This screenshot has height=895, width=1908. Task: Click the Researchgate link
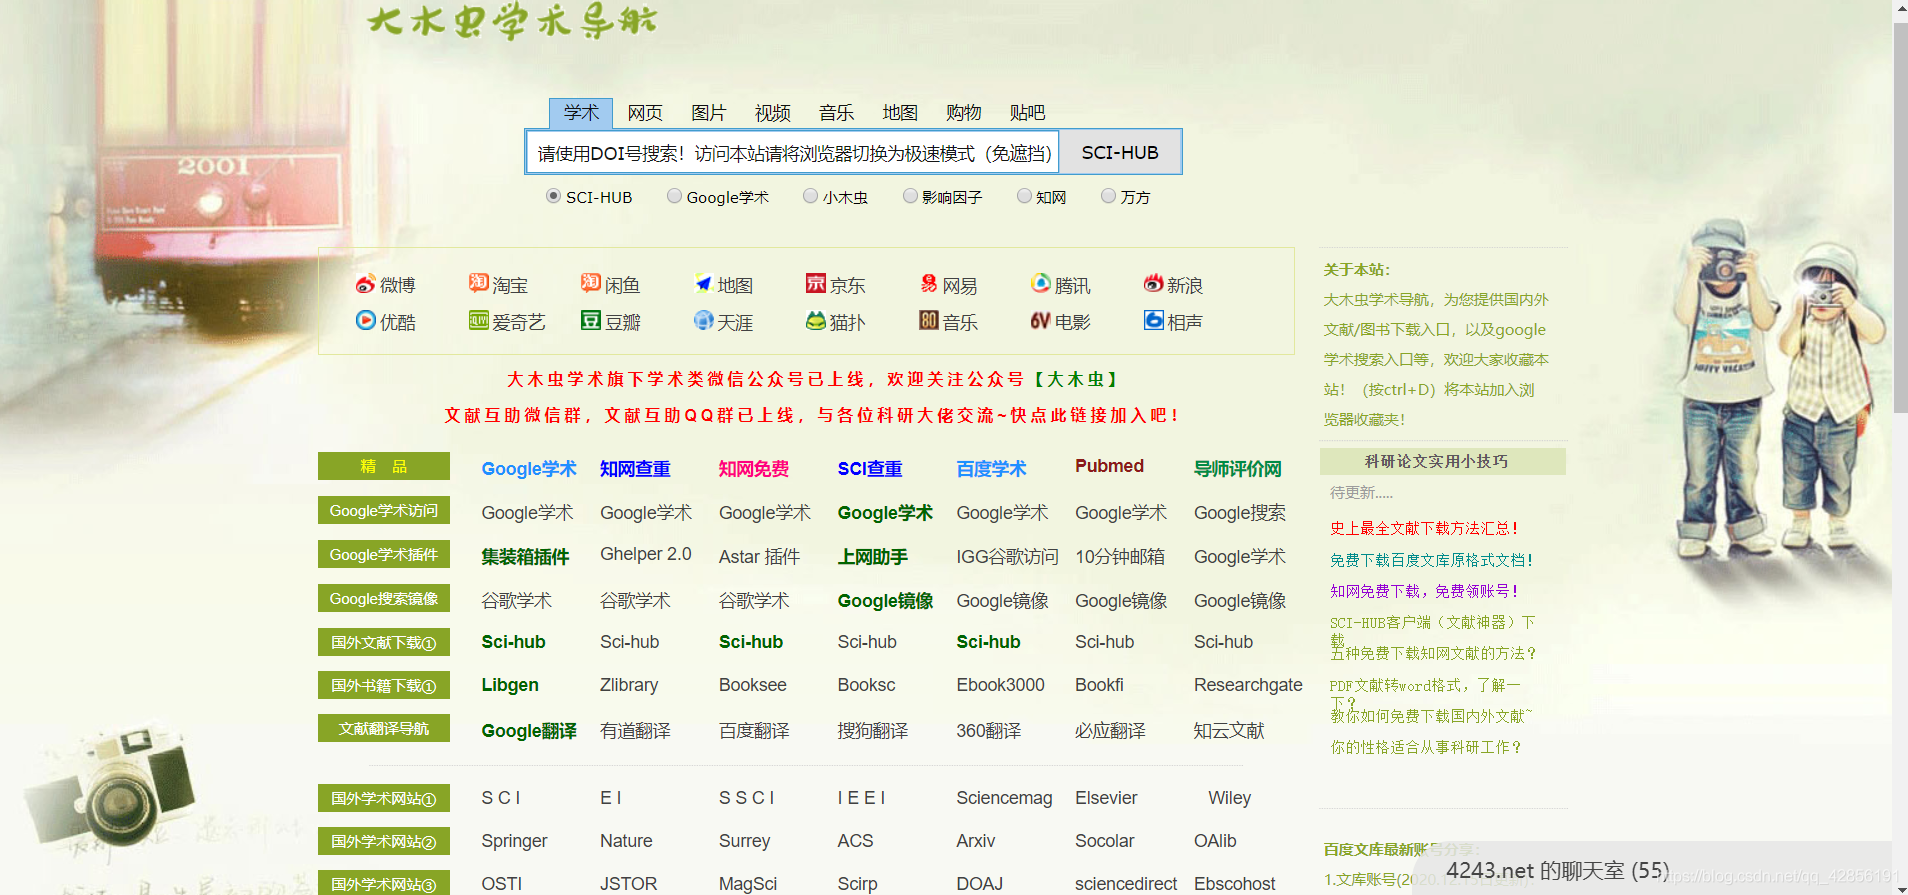click(1248, 685)
